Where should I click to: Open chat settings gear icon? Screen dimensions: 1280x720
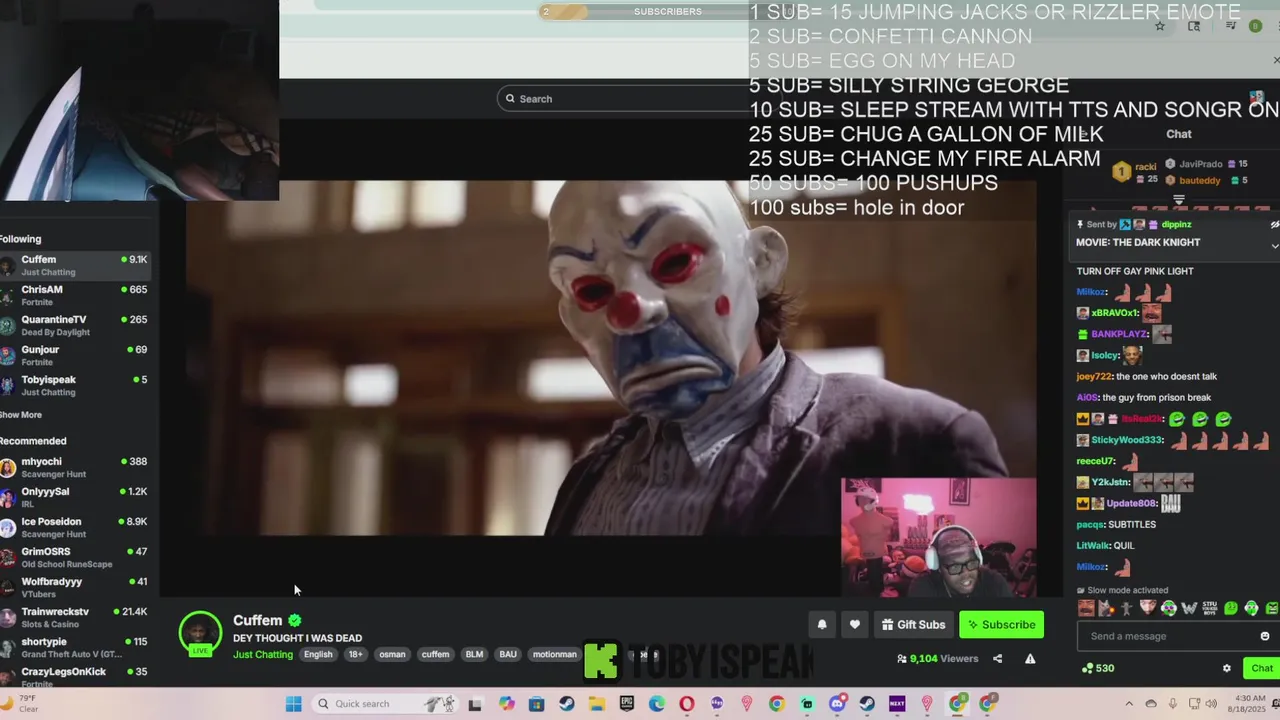pyautogui.click(x=1227, y=668)
